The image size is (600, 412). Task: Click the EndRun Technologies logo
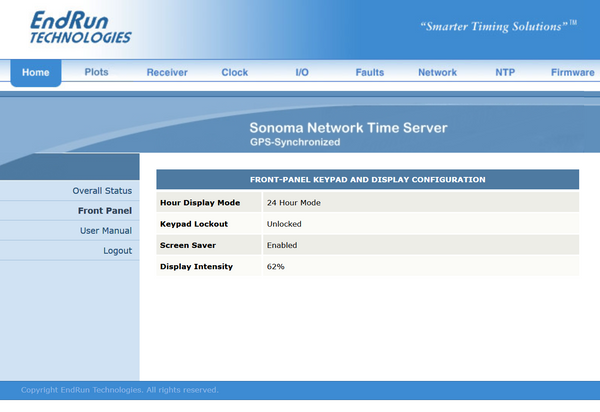(x=81, y=27)
